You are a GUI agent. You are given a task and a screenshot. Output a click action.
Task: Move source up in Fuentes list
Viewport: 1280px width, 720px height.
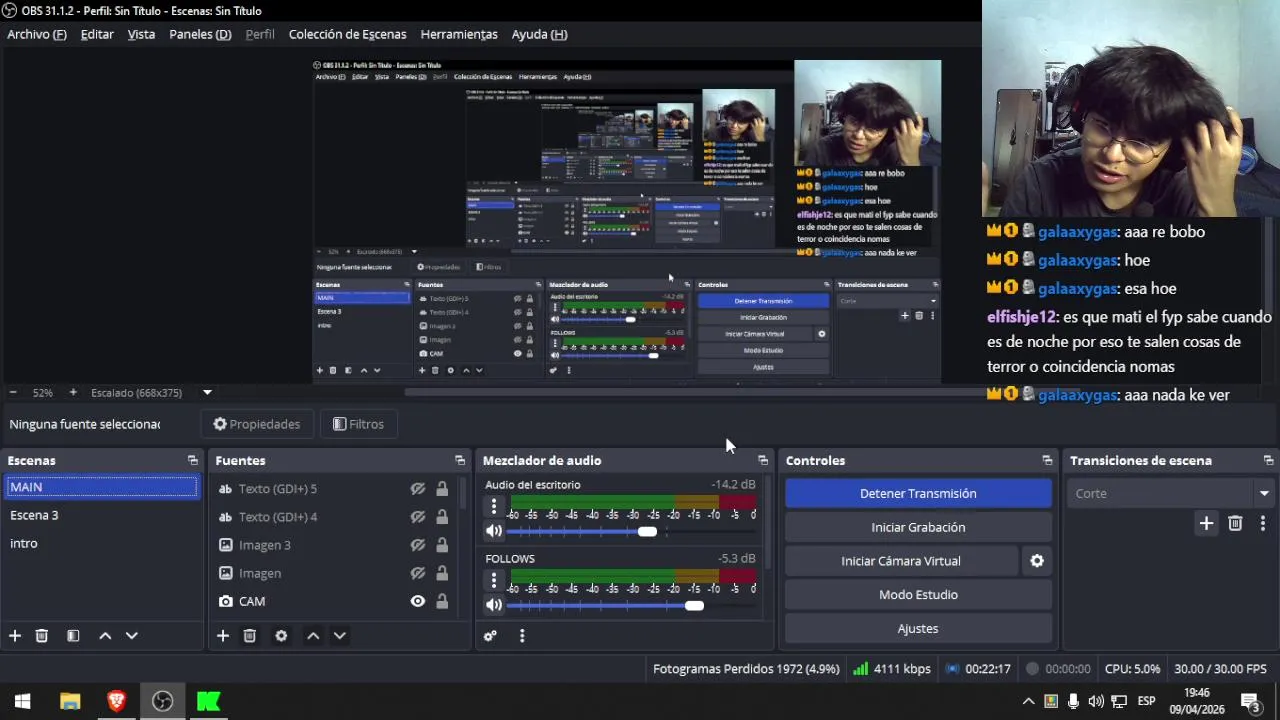pos(313,636)
